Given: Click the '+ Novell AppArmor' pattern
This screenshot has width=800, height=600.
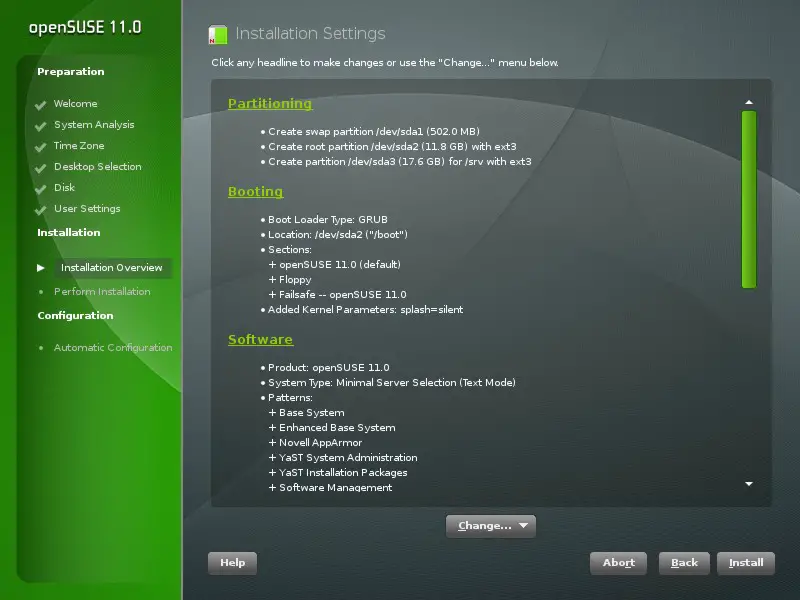Looking at the screenshot, I should point(315,443).
